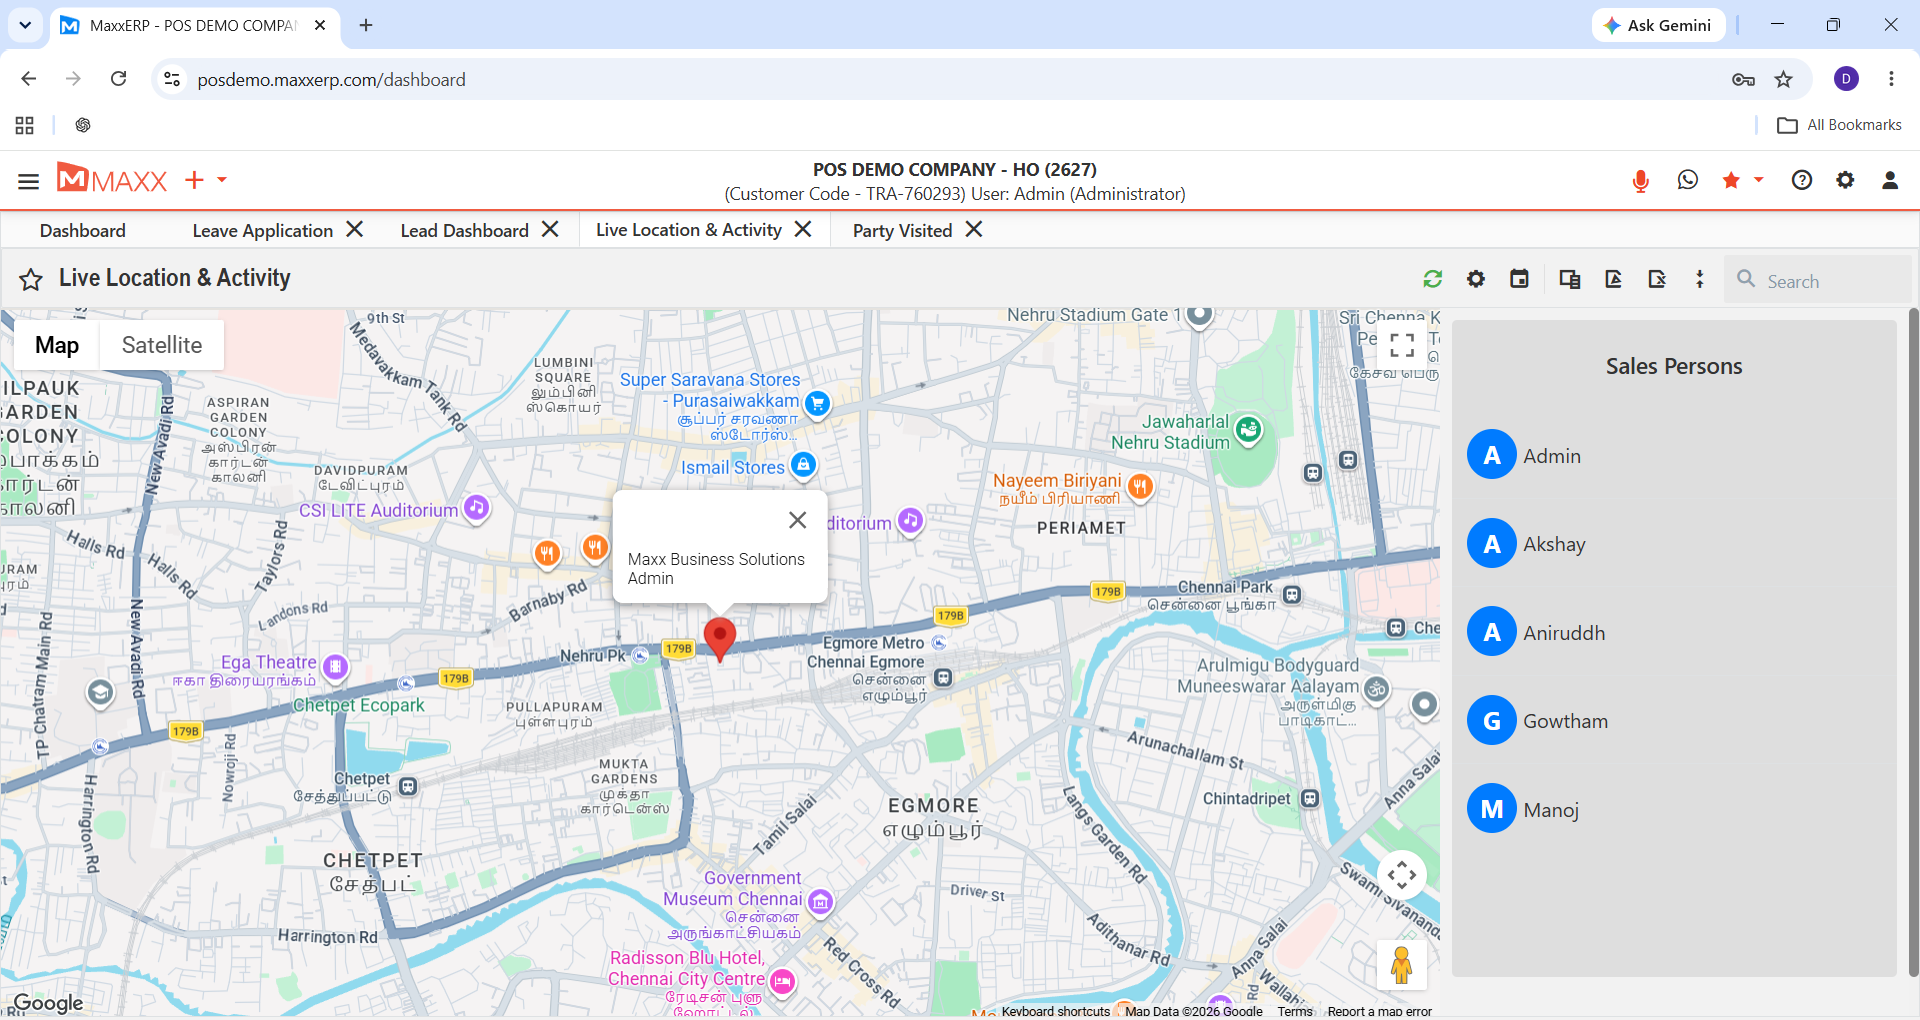Switch to the Lead Dashboard tab

(465, 231)
